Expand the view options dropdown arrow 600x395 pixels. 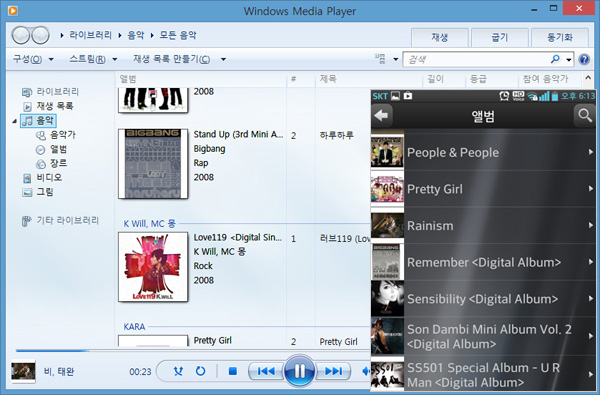(x=396, y=59)
